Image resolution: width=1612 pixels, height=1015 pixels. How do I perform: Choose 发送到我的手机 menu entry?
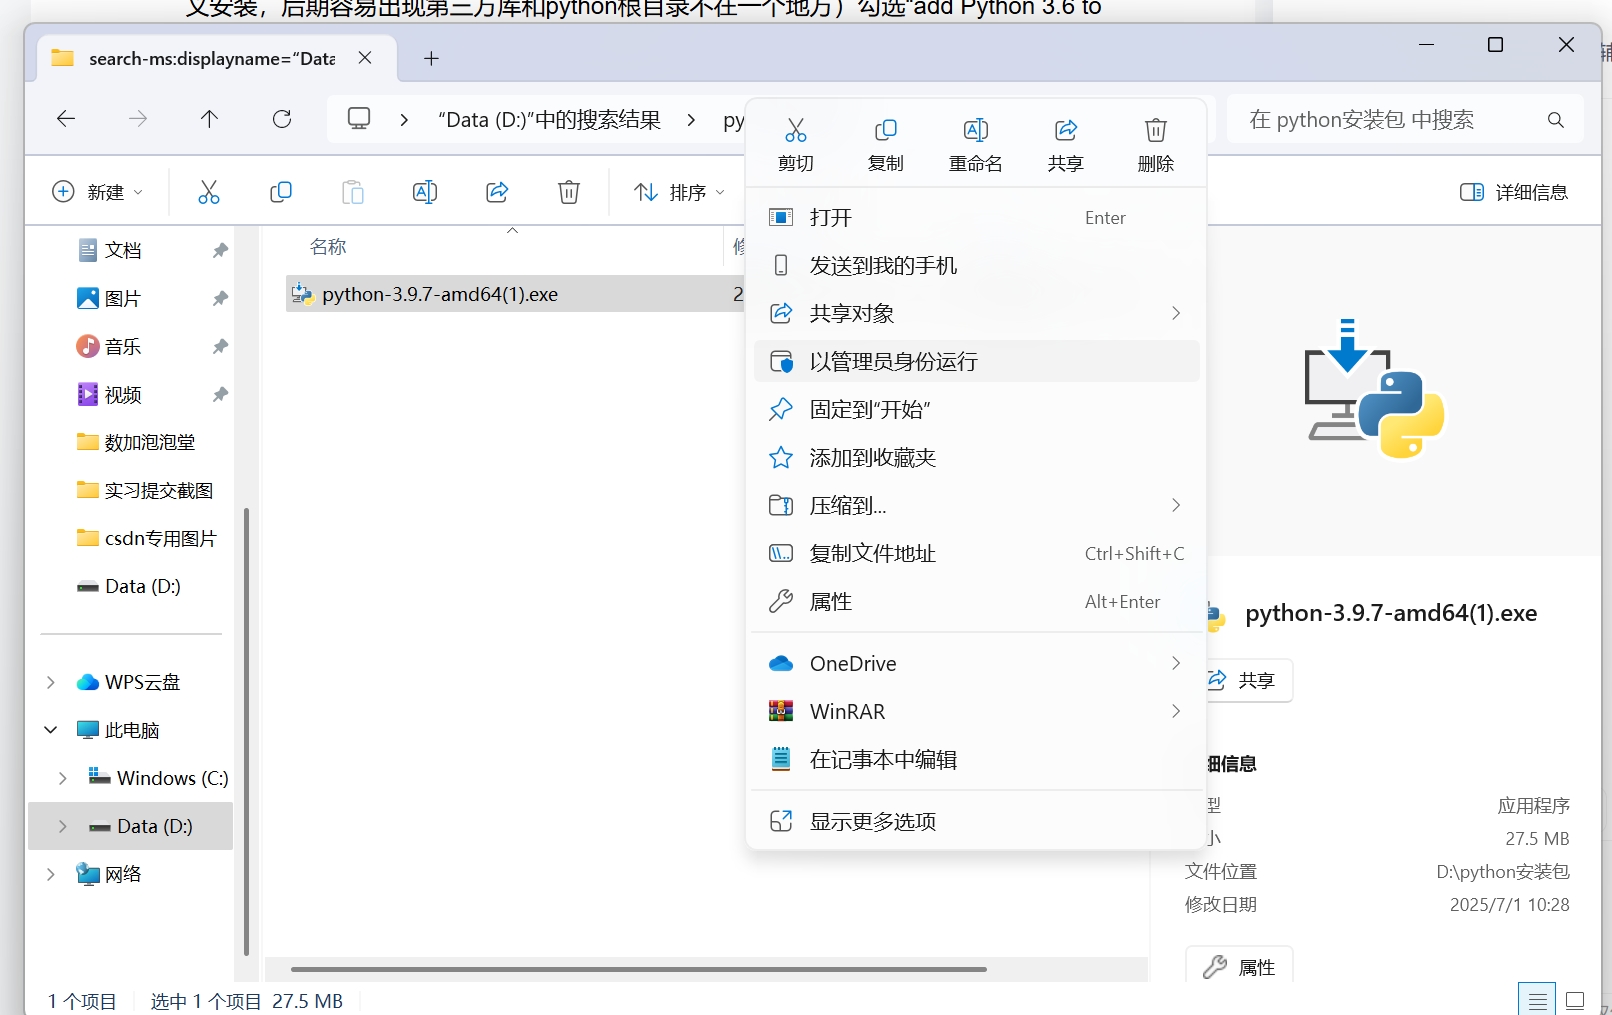pyautogui.click(x=976, y=266)
